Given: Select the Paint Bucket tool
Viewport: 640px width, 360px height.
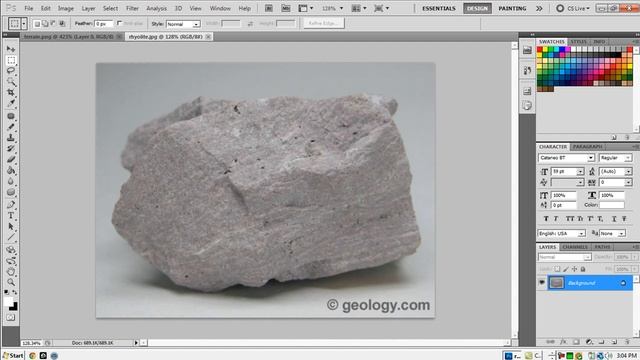Looking at the screenshot, I should [x=11, y=170].
